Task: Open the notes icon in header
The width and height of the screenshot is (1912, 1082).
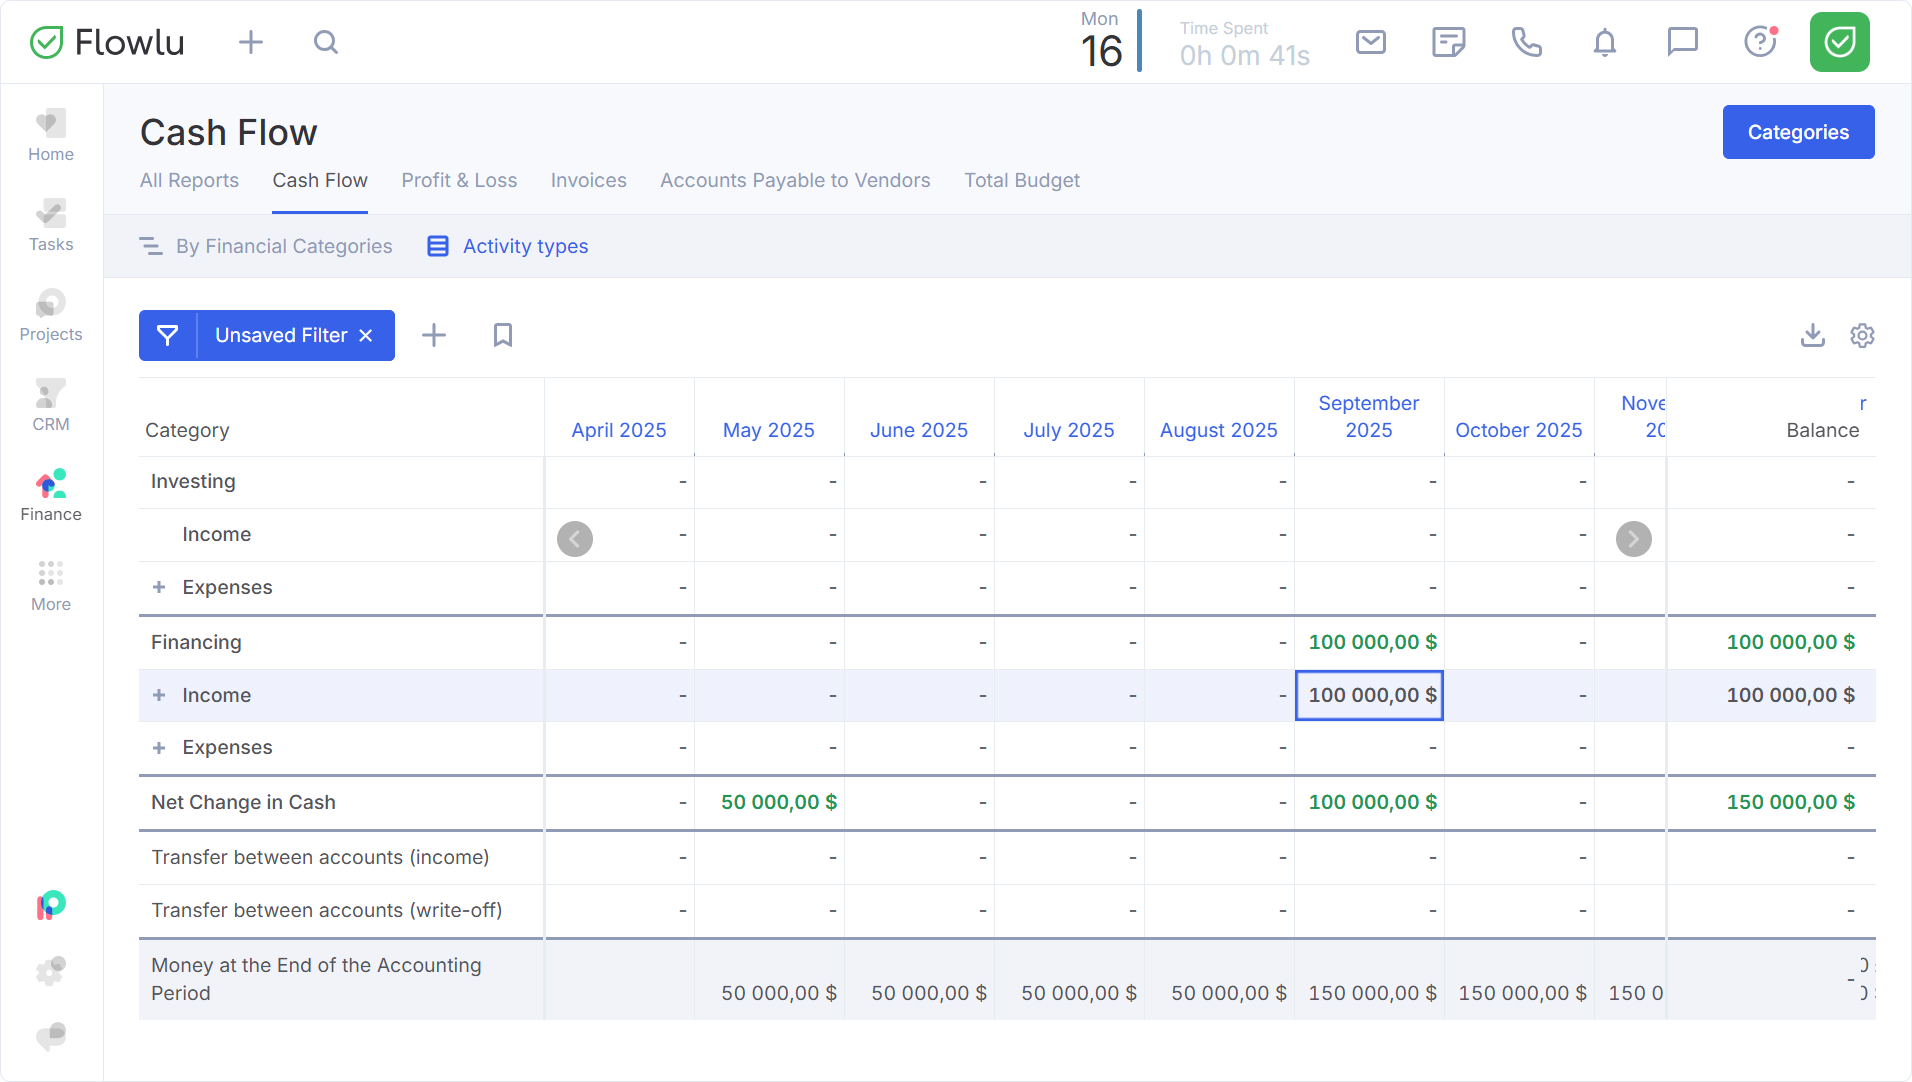Action: (x=1448, y=42)
